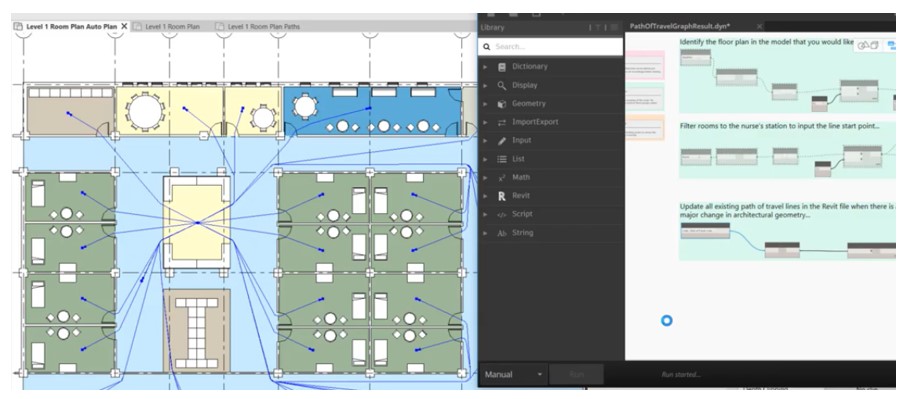Expand the Geometry category arrow

(x=485, y=104)
